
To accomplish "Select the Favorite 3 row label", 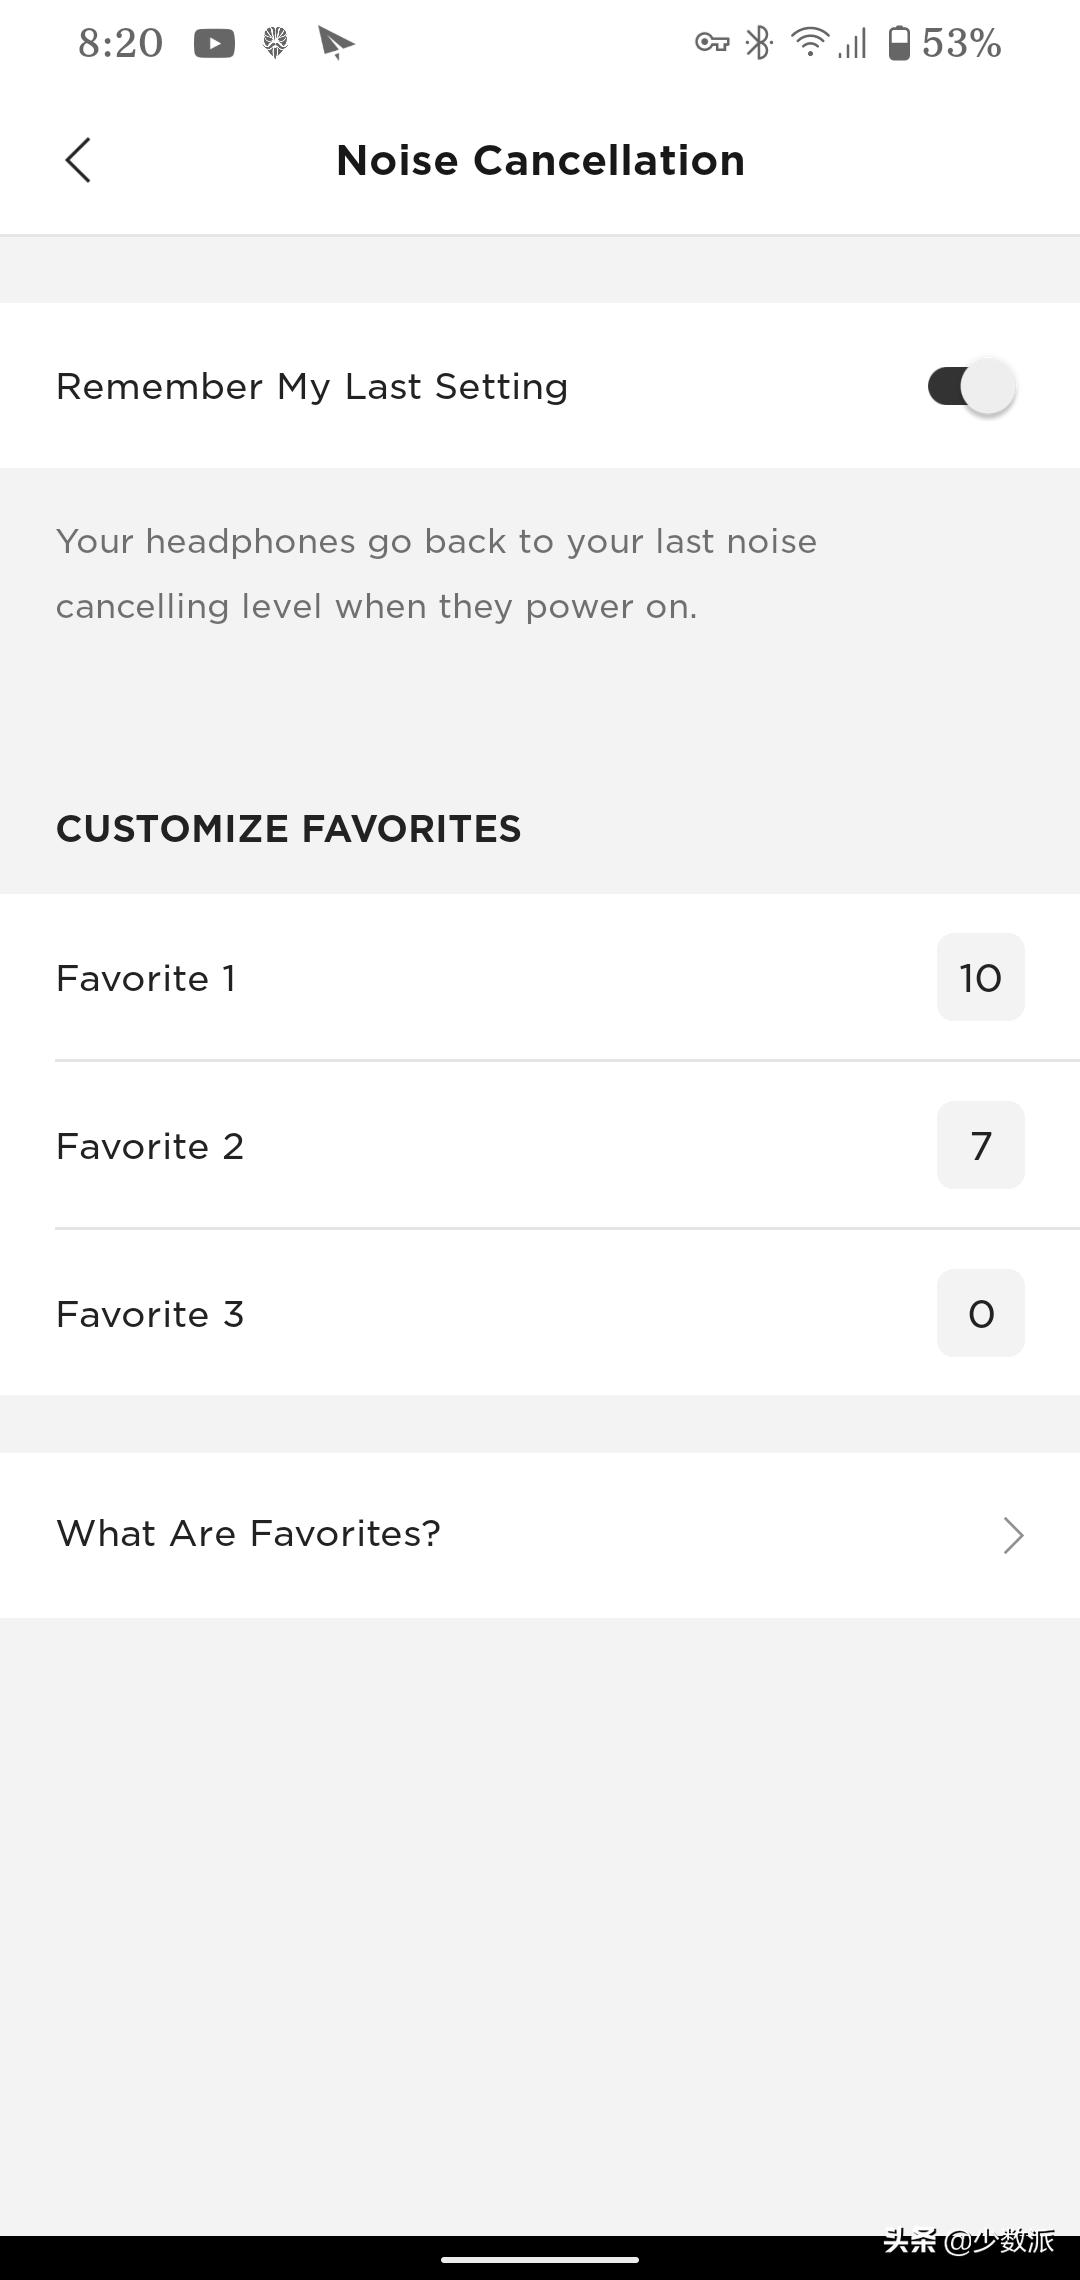I will pyautogui.click(x=150, y=1314).
